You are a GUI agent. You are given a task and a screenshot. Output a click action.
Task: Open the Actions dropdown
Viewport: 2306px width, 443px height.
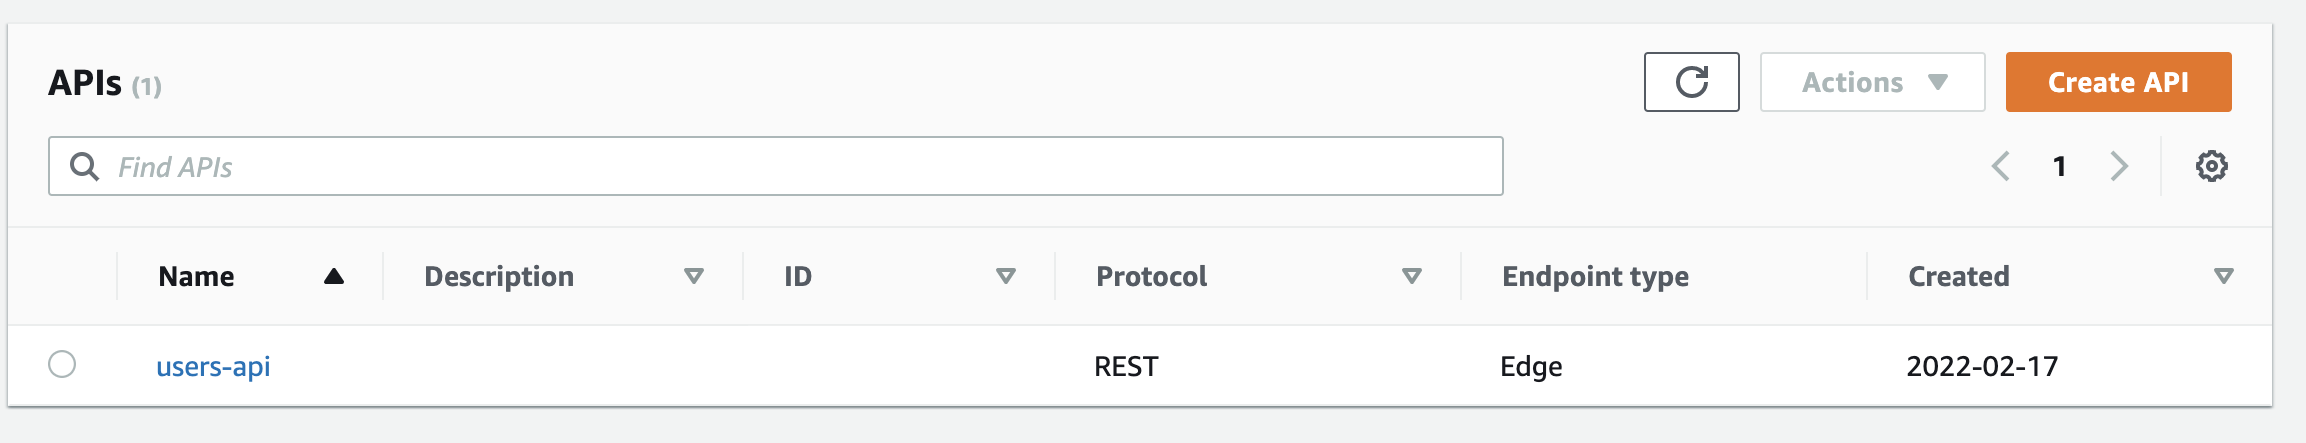click(1872, 82)
